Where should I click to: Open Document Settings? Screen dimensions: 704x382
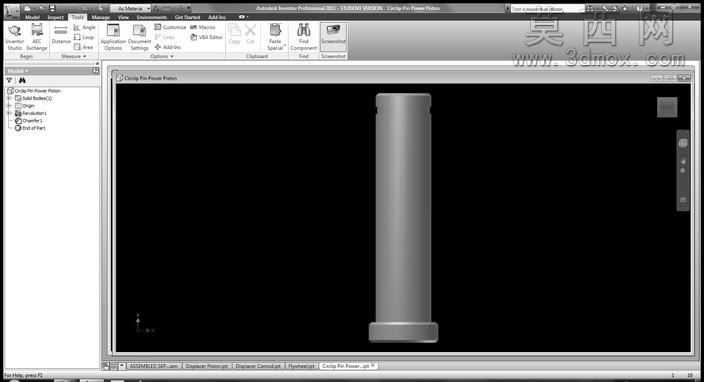point(139,37)
